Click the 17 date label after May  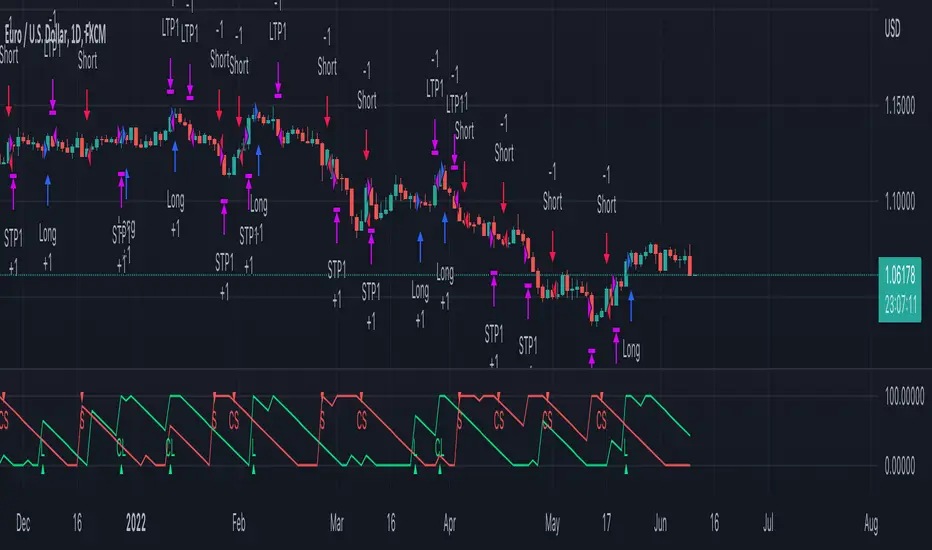(x=606, y=523)
